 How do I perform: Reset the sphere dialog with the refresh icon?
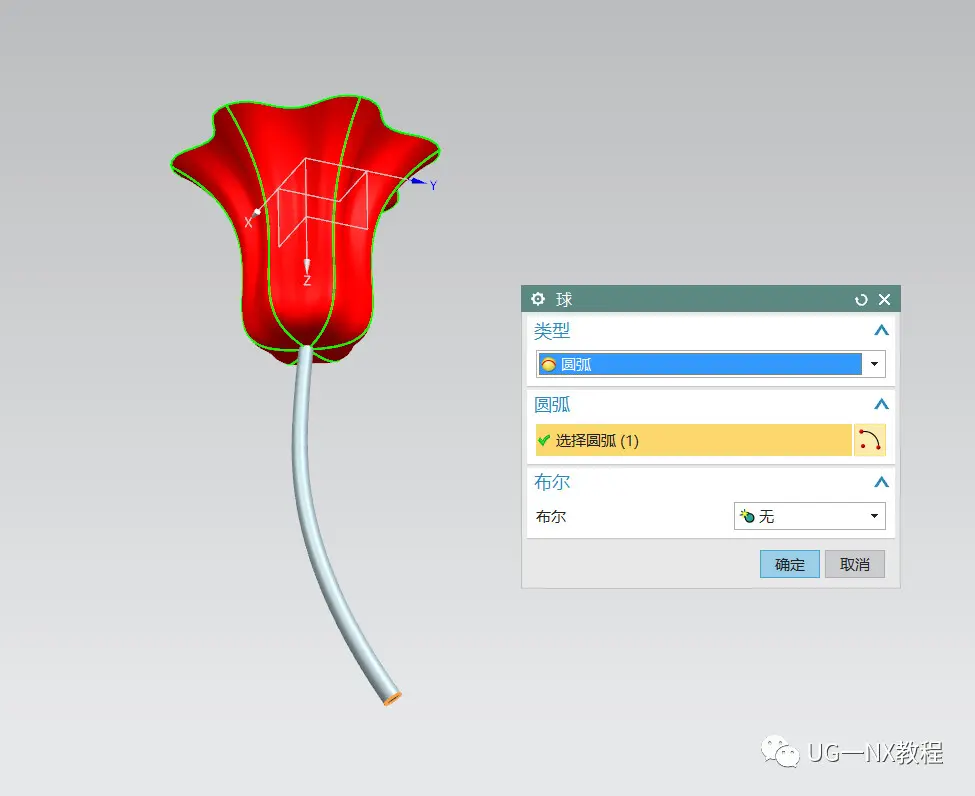point(861,300)
